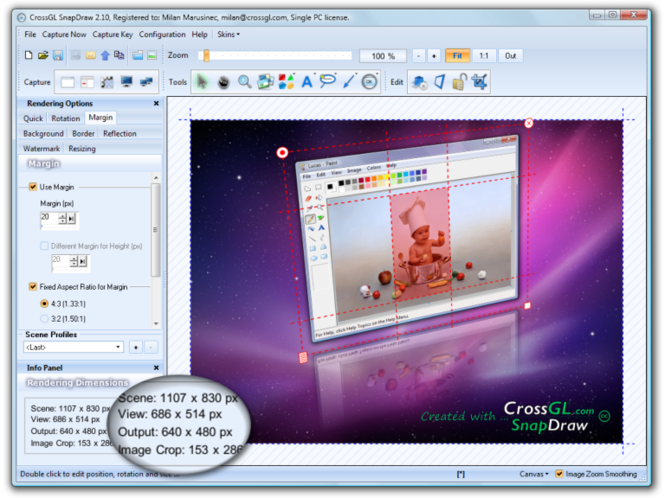Select the arrow pointer tool
This screenshot has width=665, height=498.
[202, 81]
